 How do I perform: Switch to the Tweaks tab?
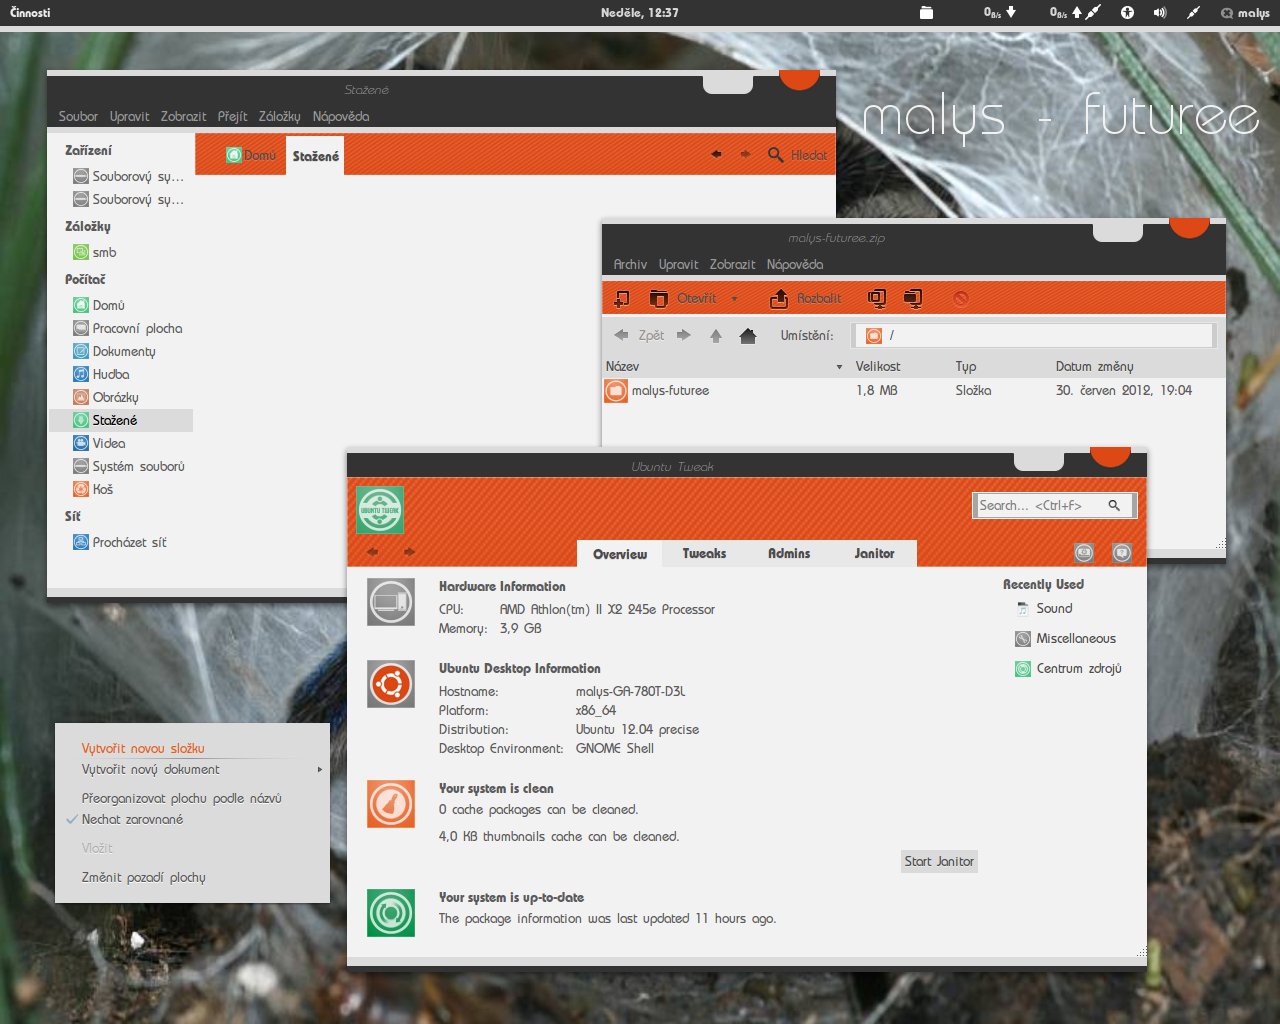[704, 553]
